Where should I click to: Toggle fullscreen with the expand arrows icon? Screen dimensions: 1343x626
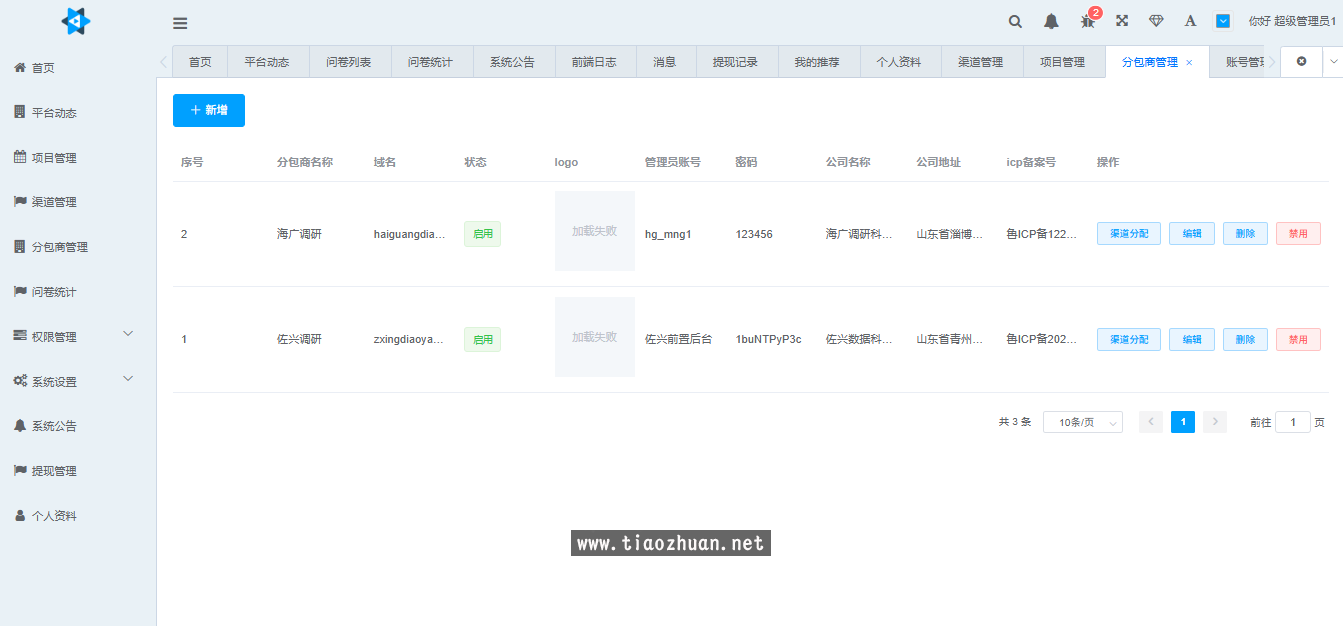(x=1122, y=21)
